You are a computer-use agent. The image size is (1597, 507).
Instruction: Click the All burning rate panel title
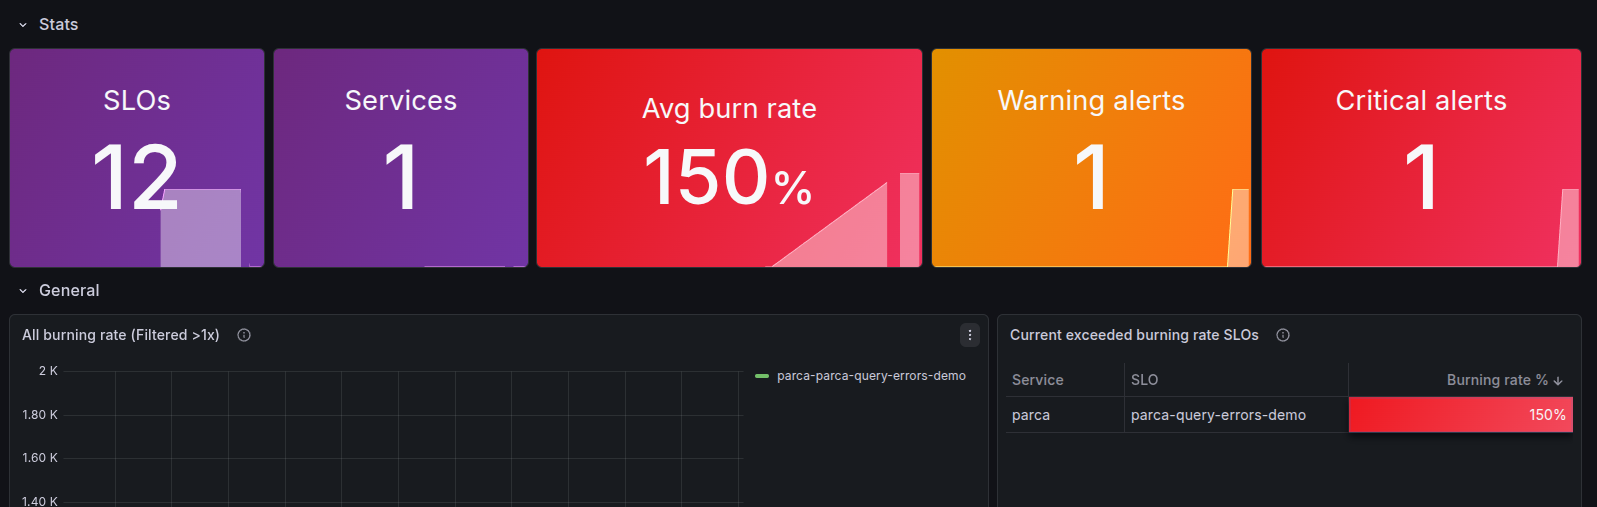121,335
